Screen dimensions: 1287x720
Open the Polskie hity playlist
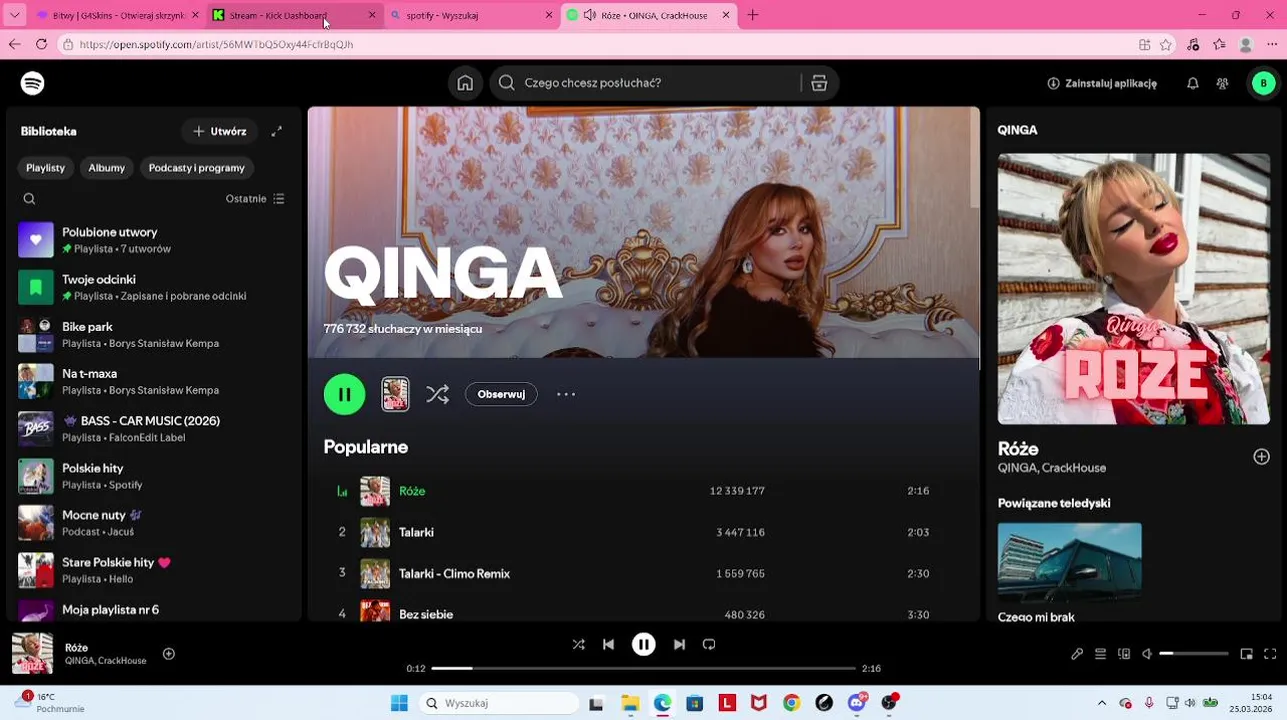coord(155,476)
